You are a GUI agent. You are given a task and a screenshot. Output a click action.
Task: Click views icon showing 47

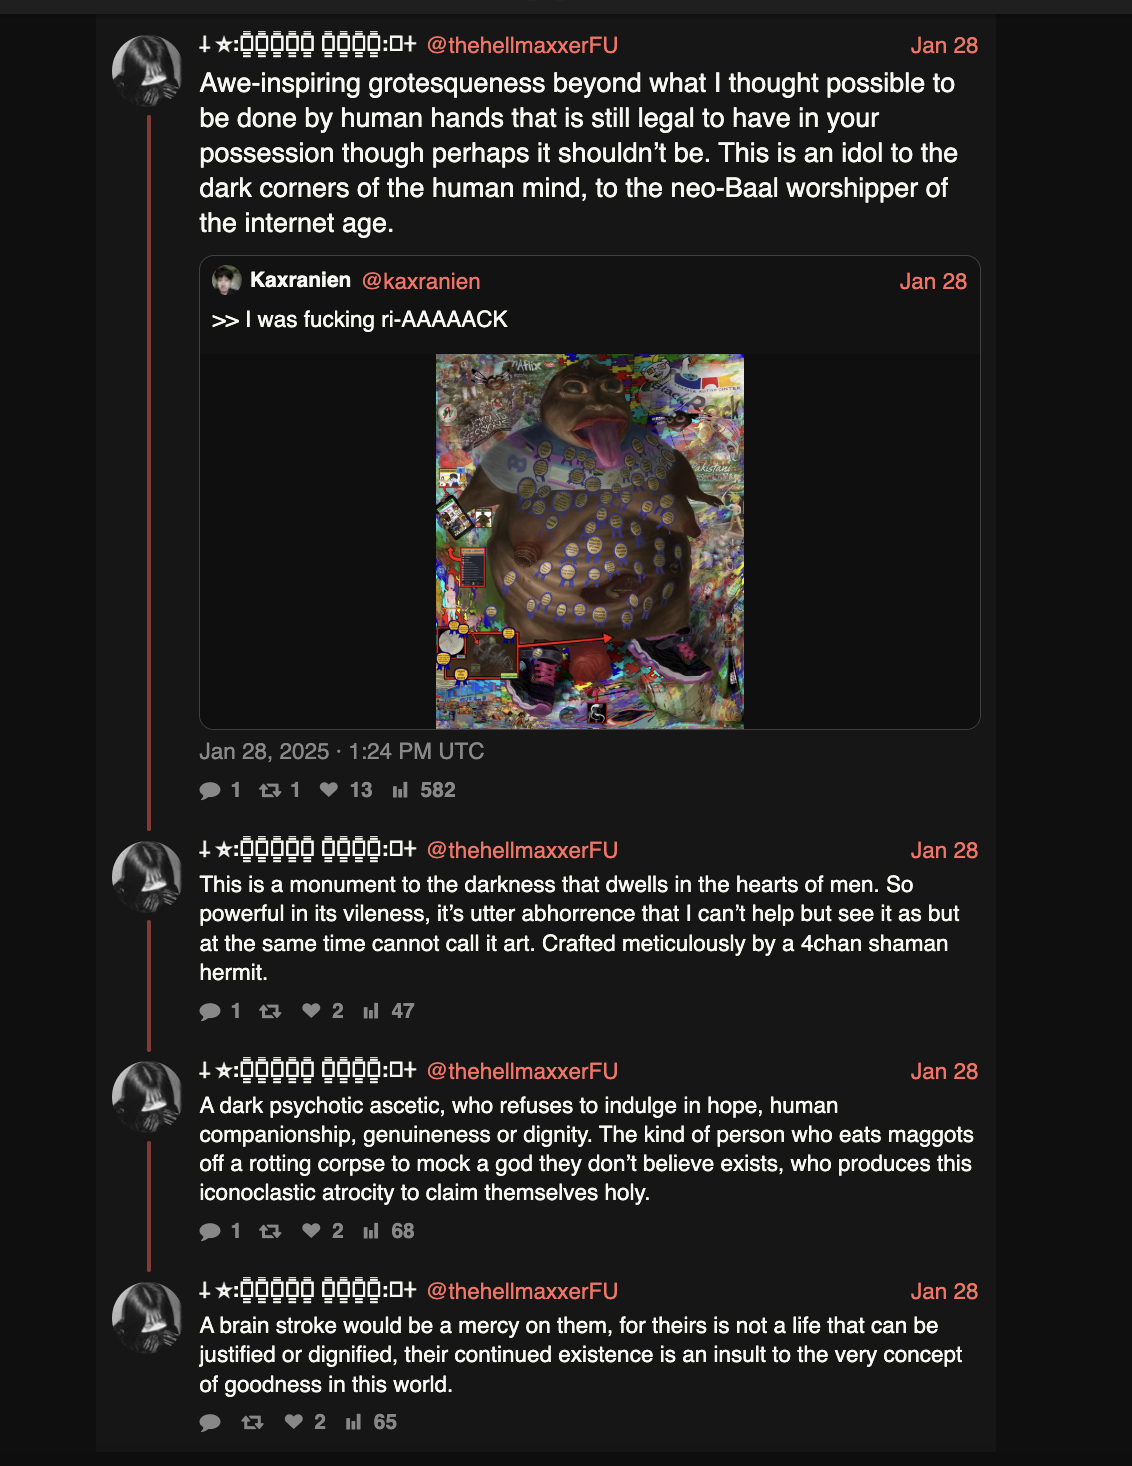[371, 1012]
